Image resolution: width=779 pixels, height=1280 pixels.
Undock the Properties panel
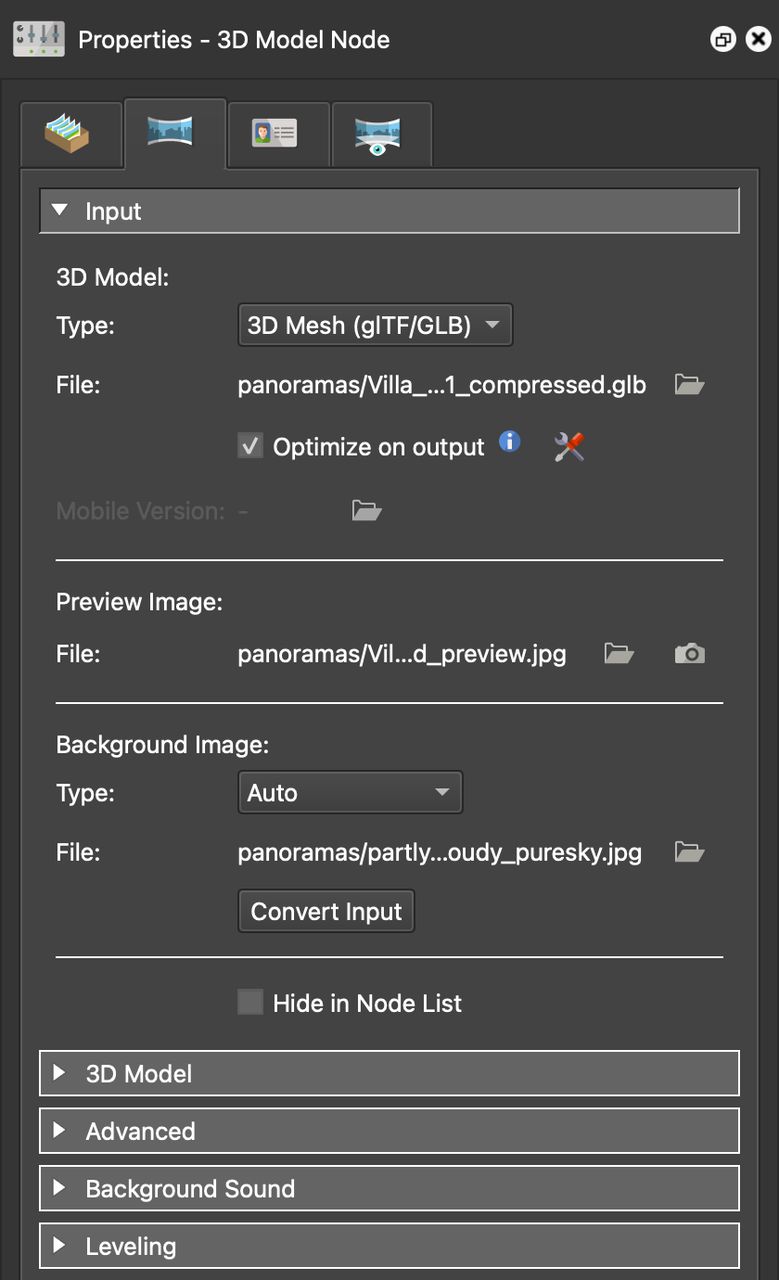coord(723,40)
